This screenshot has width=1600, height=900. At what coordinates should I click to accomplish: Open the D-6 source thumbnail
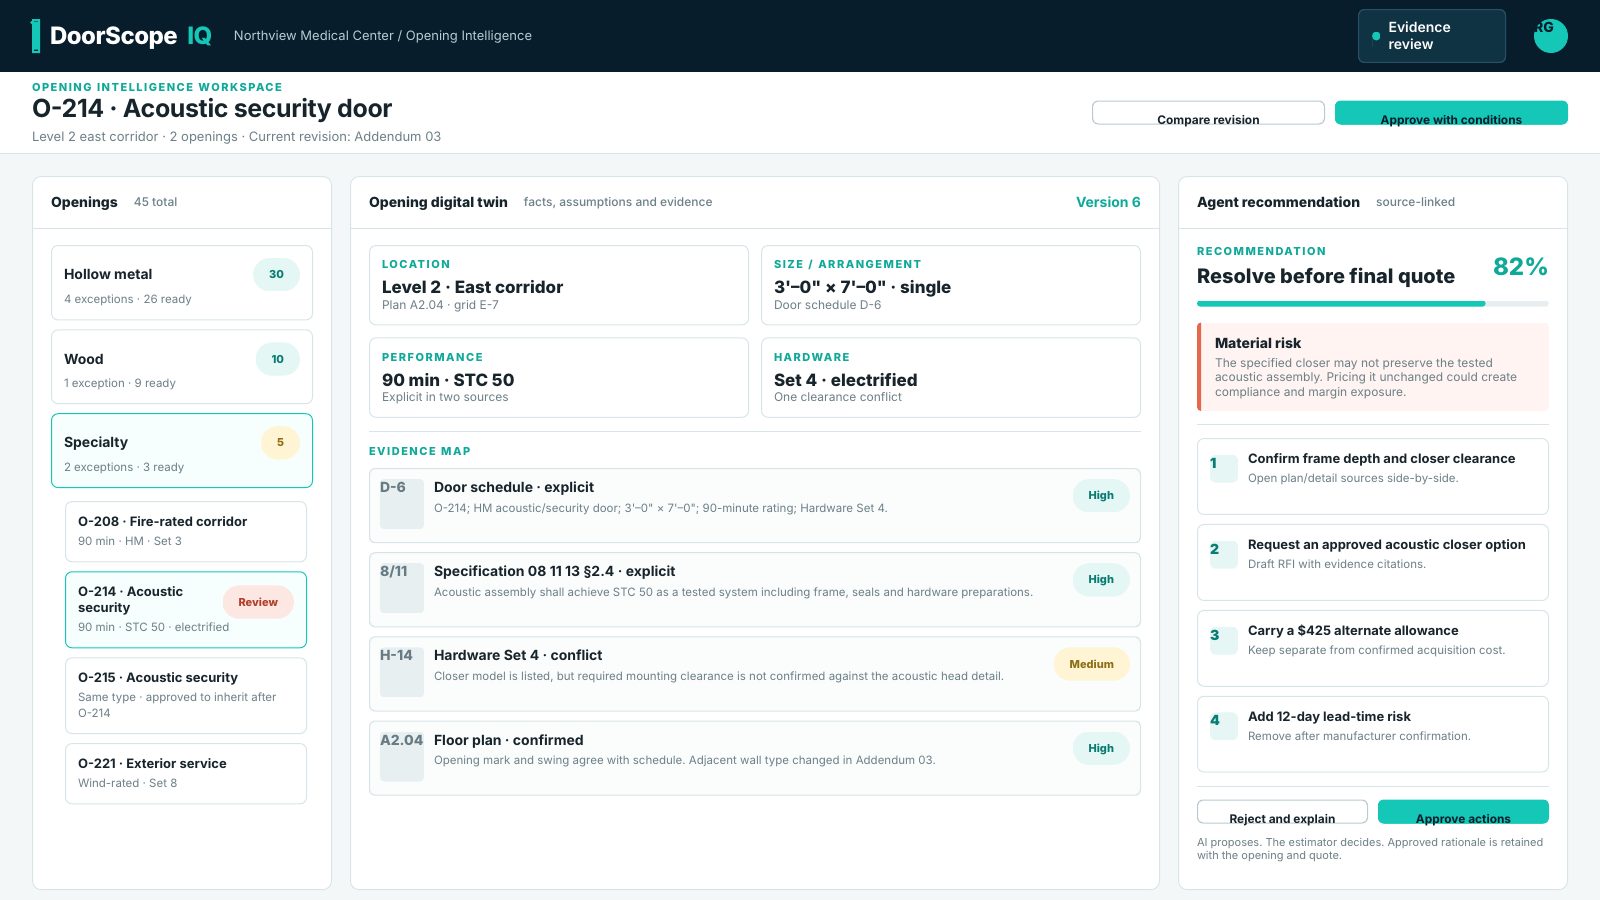point(401,504)
